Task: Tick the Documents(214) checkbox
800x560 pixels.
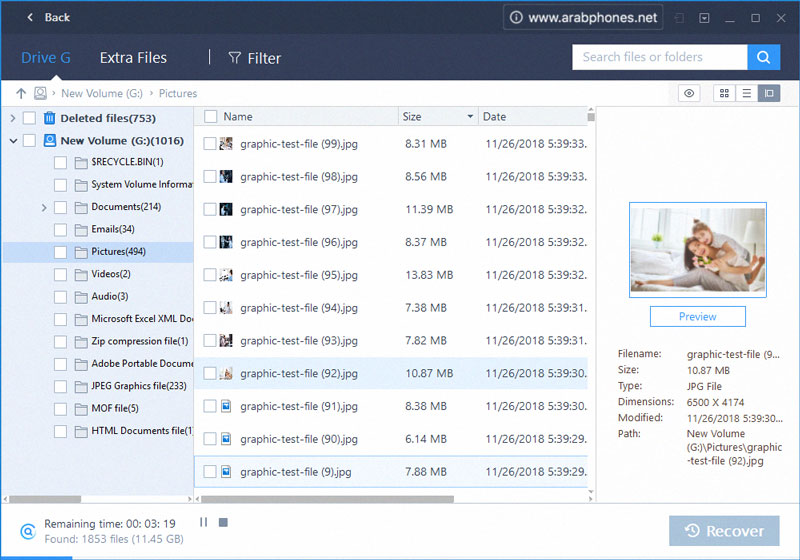Action: (x=60, y=207)
